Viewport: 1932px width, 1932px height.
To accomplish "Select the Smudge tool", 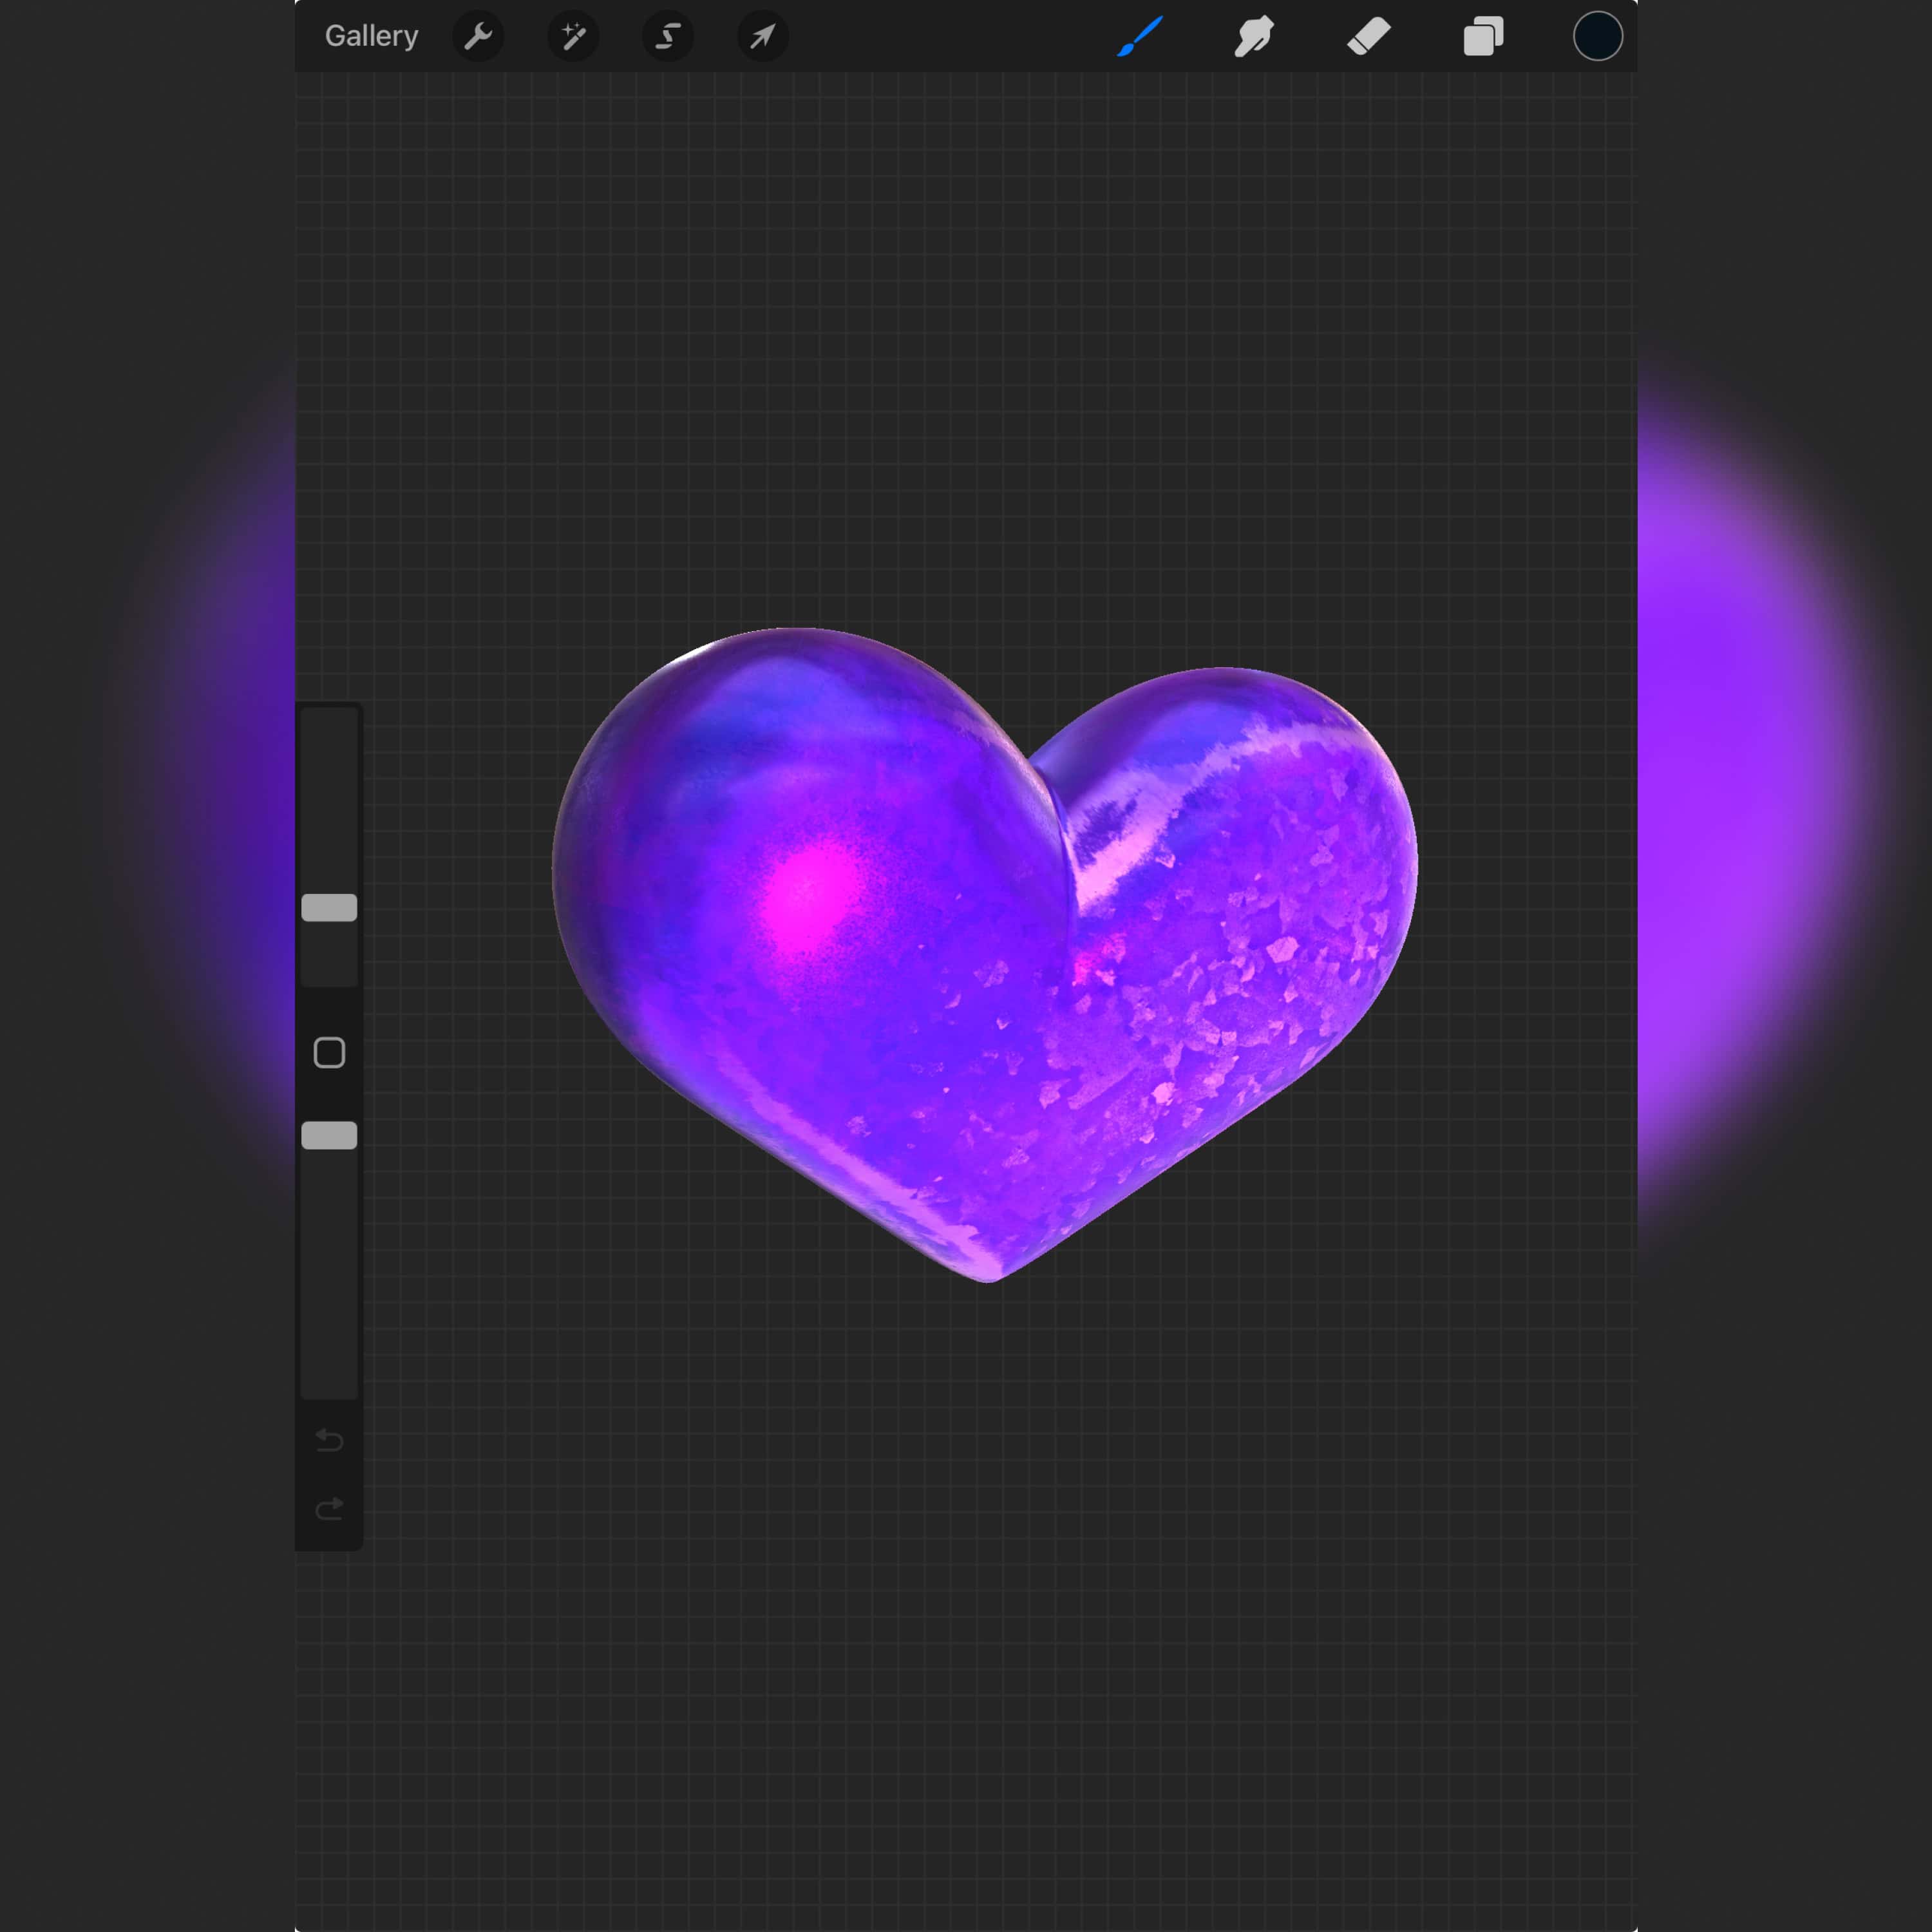I will click(x=1254, y=37).
